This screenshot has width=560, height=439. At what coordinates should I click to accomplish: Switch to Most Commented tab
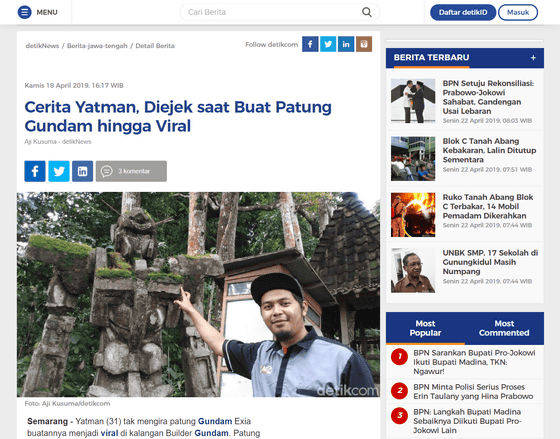[504, 328]
